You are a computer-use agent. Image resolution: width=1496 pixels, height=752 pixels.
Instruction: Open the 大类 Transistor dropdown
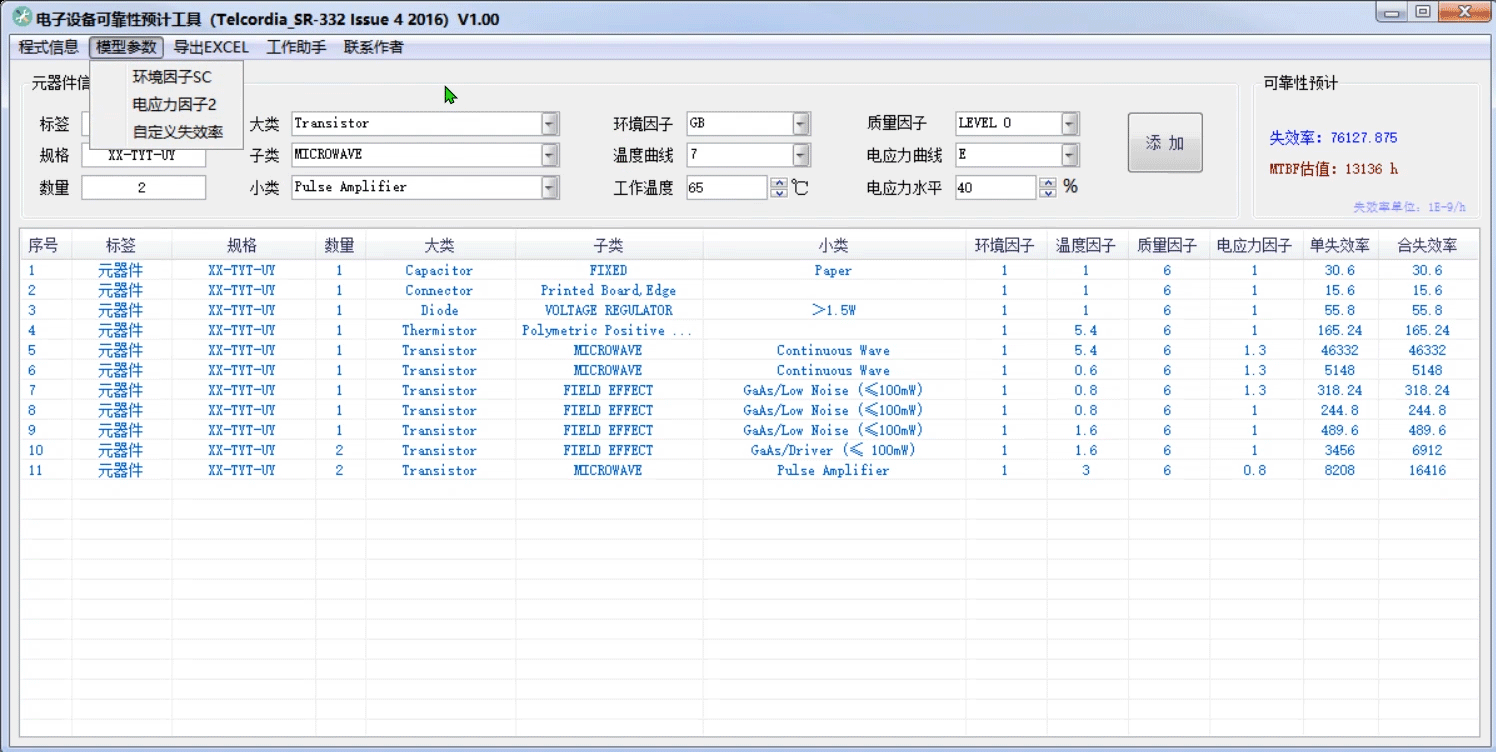click(549, 124)
